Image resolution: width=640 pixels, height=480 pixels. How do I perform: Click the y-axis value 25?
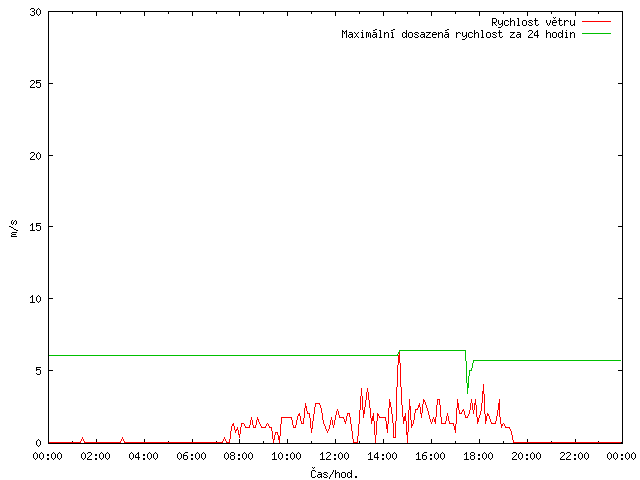36,84
